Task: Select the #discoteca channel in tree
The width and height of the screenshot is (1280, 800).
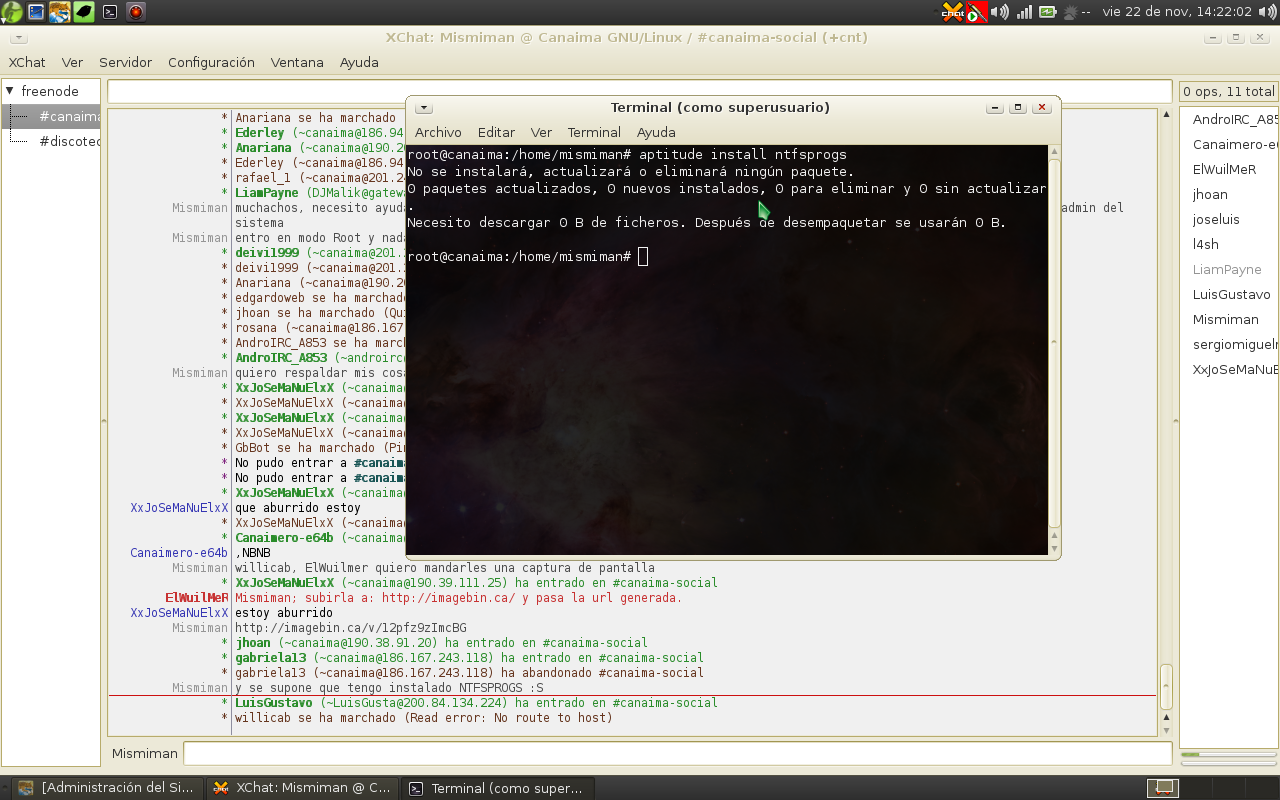Action: [x=68, y=141]
